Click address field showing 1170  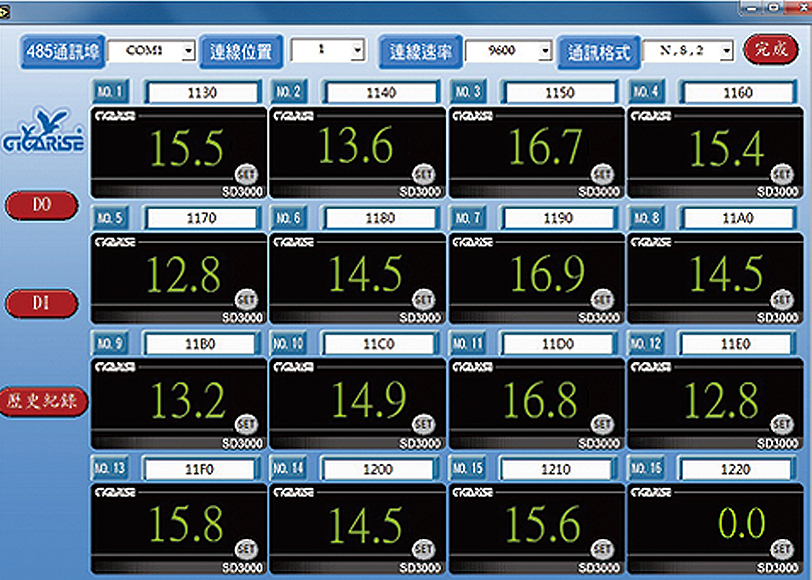[202, 218]
